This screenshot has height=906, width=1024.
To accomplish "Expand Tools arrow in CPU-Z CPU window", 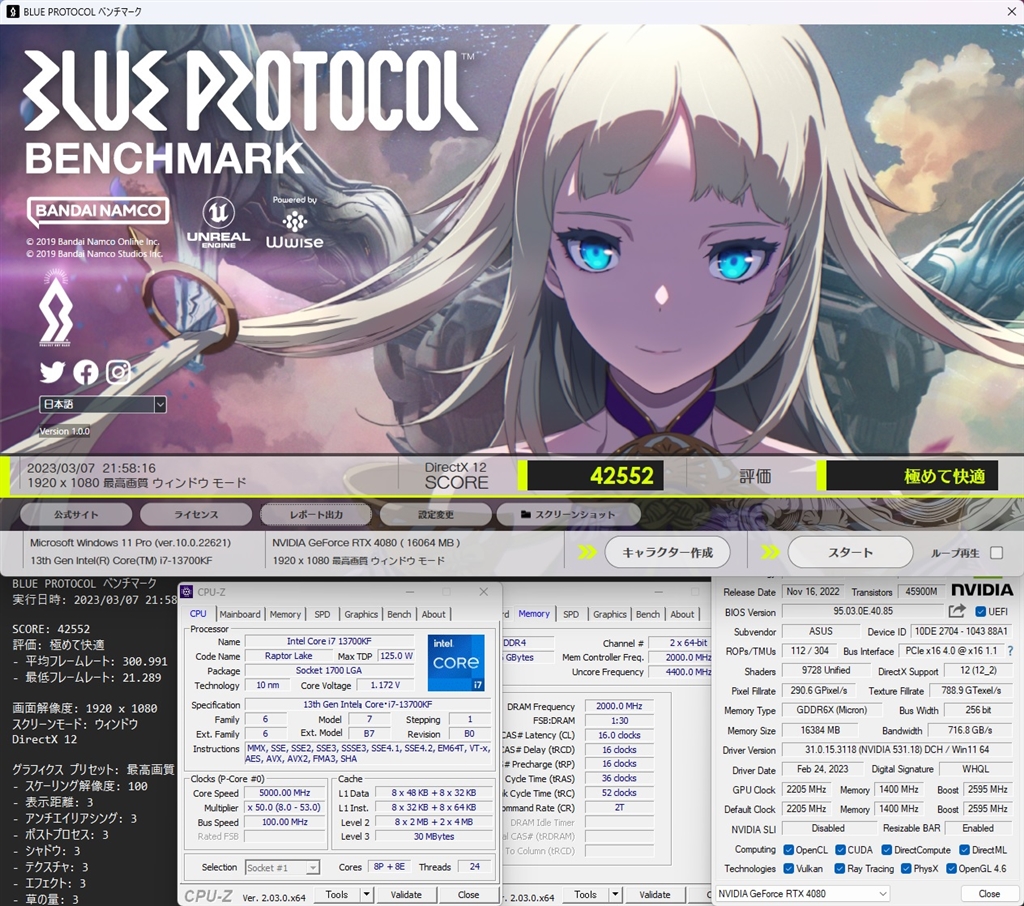I will pyautogui.click(x=366, y=894).
